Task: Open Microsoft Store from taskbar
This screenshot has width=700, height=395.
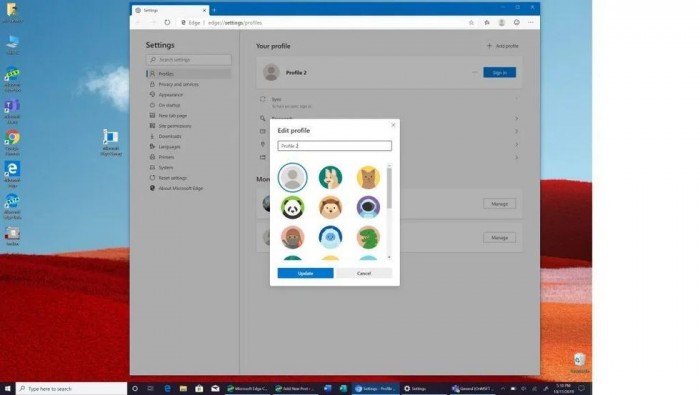Action: pos(199,389)
